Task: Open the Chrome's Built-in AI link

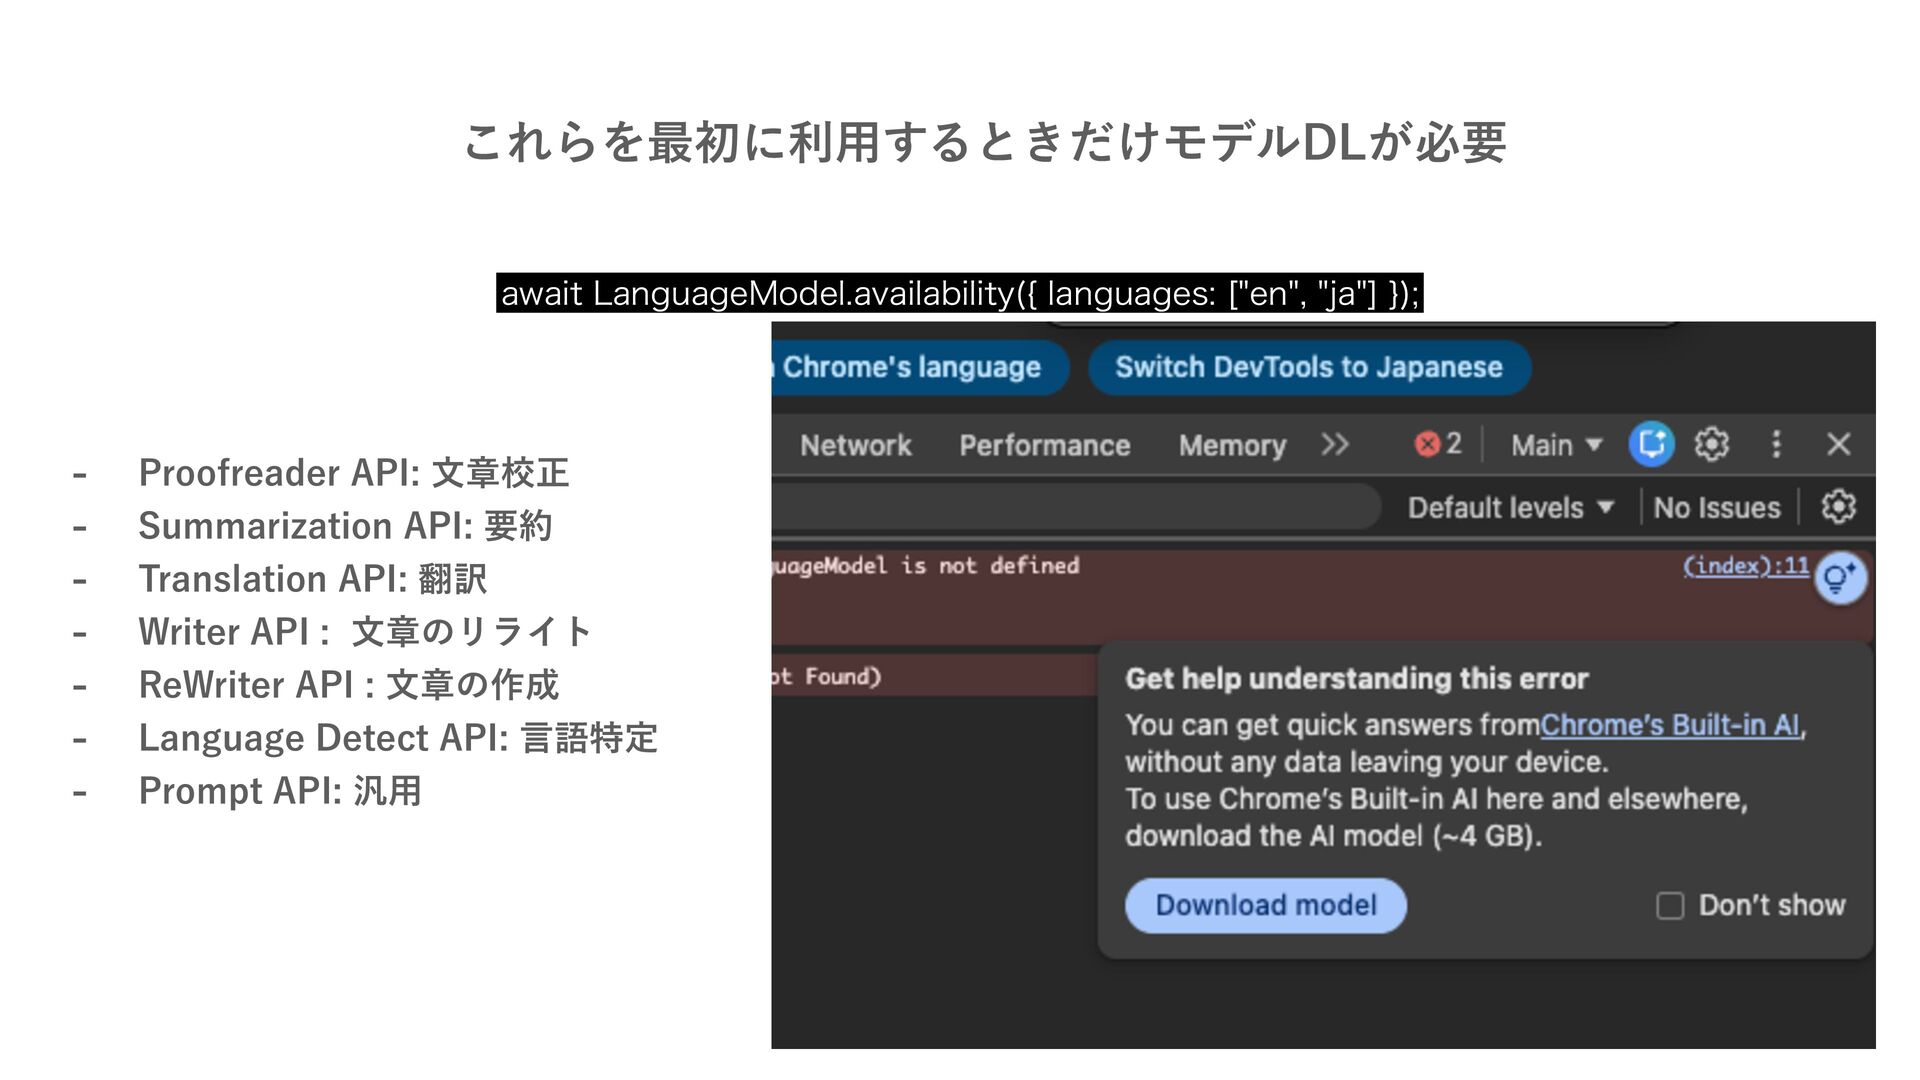Action: click(x=1670, y=725)
